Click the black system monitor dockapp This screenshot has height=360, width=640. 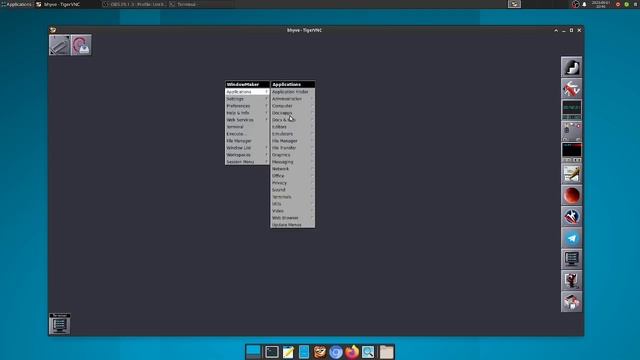(x=571, y=152)
